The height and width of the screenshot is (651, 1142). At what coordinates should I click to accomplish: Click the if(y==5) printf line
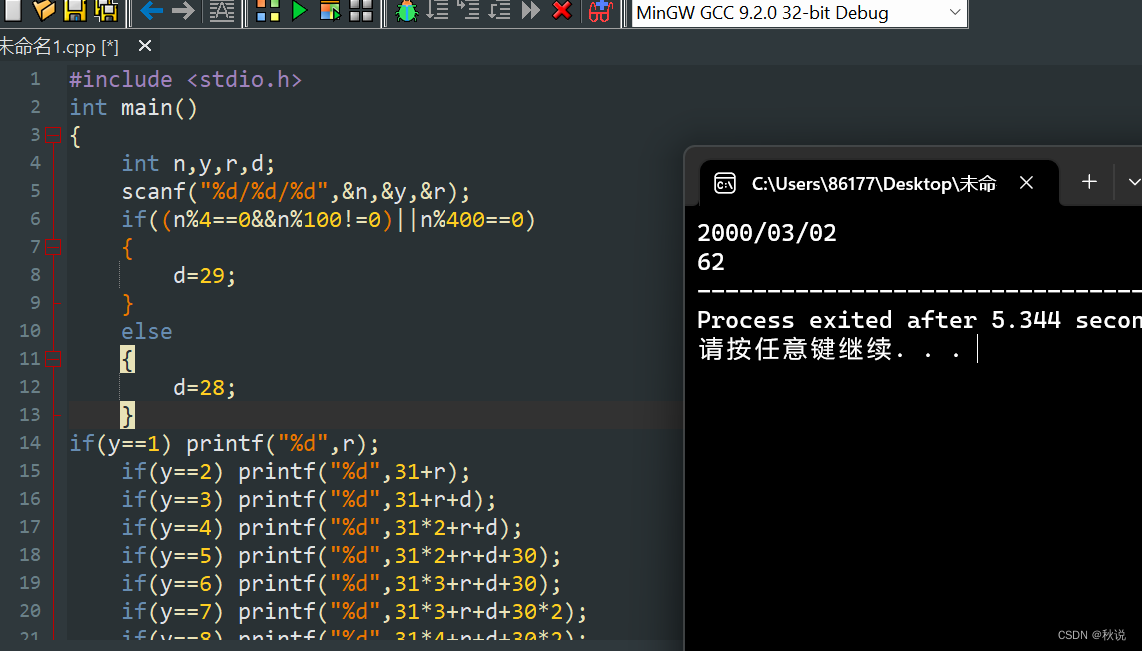click(x=342, y=556)
